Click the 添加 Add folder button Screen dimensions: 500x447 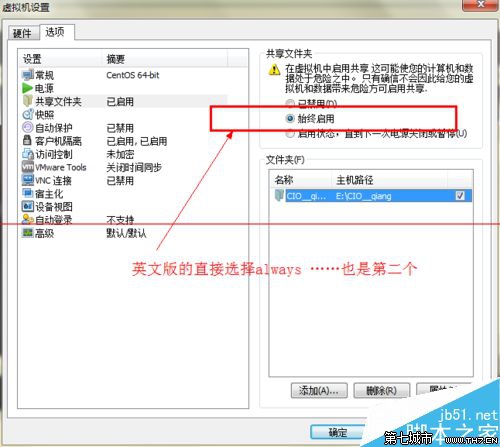coord(319,390)
